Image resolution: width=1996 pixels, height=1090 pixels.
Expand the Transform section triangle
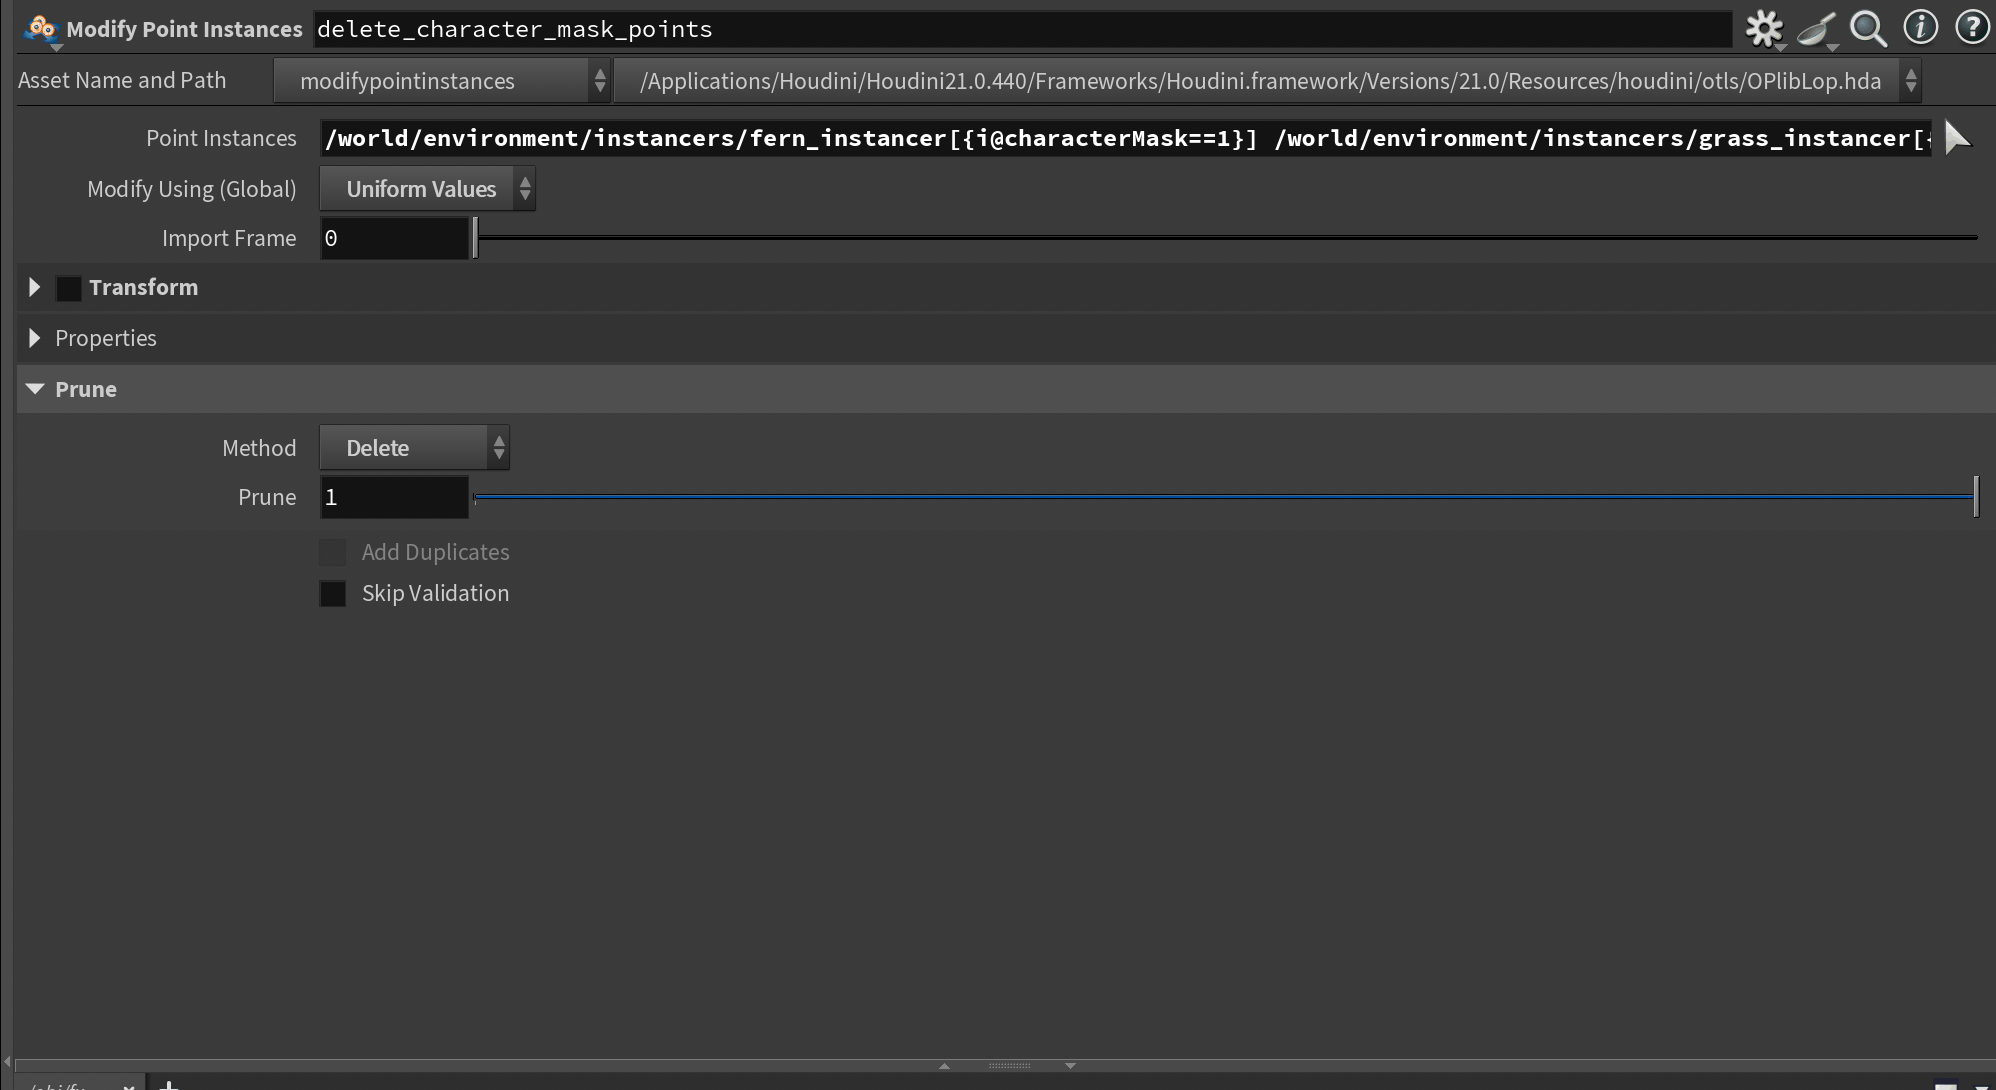35,288
